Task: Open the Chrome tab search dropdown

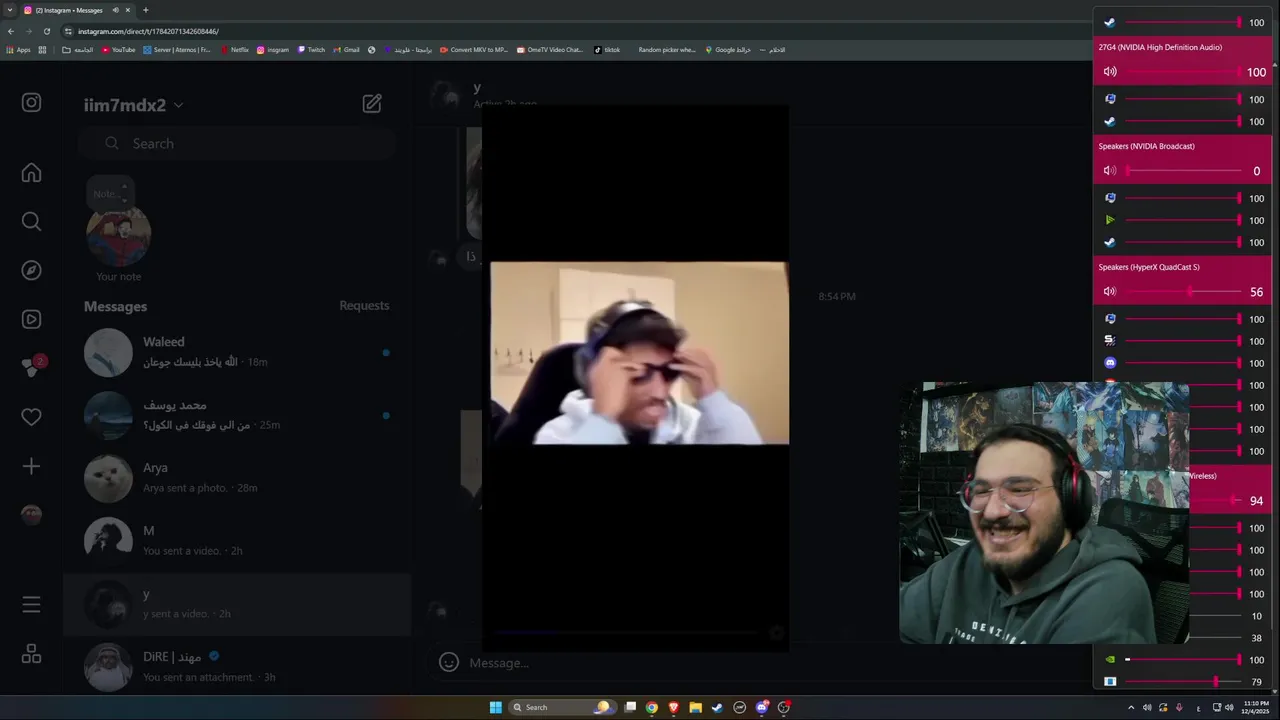Action: [x=10, y=10]
